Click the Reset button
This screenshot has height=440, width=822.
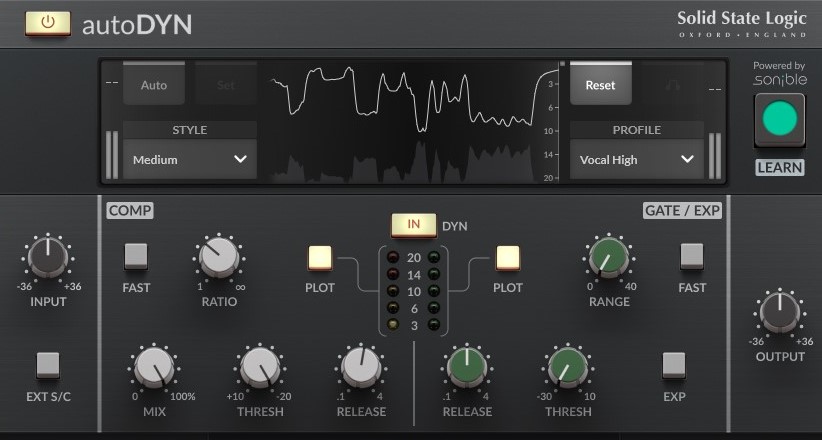[600, 85]
